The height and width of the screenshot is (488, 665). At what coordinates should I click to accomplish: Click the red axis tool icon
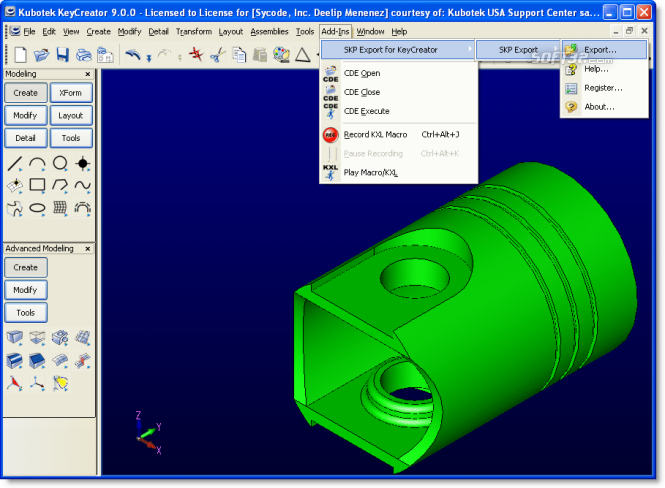pos(15,383)
